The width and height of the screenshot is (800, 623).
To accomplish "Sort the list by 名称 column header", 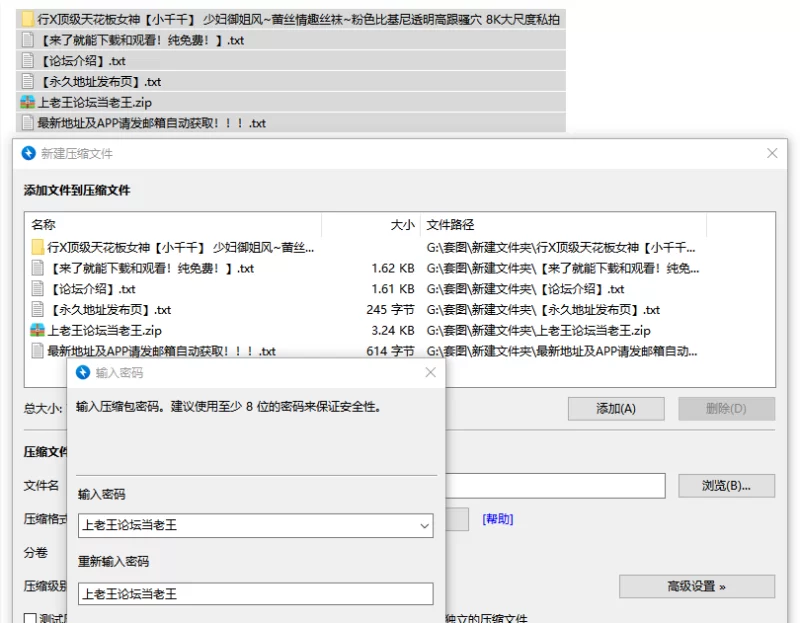I will coord(43,225).
